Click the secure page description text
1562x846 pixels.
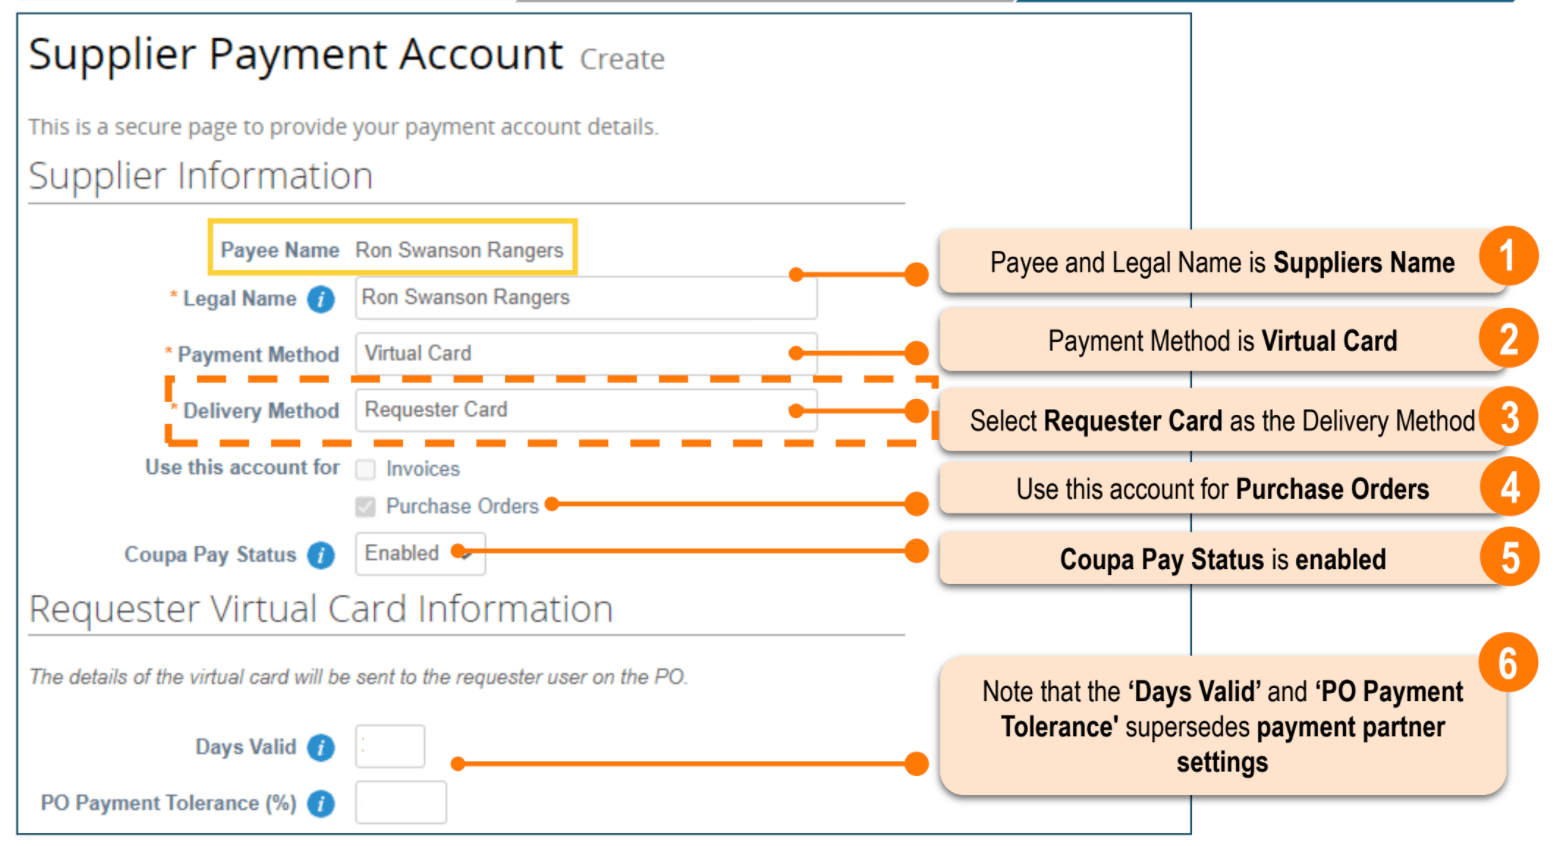click(x=343, y=127)
